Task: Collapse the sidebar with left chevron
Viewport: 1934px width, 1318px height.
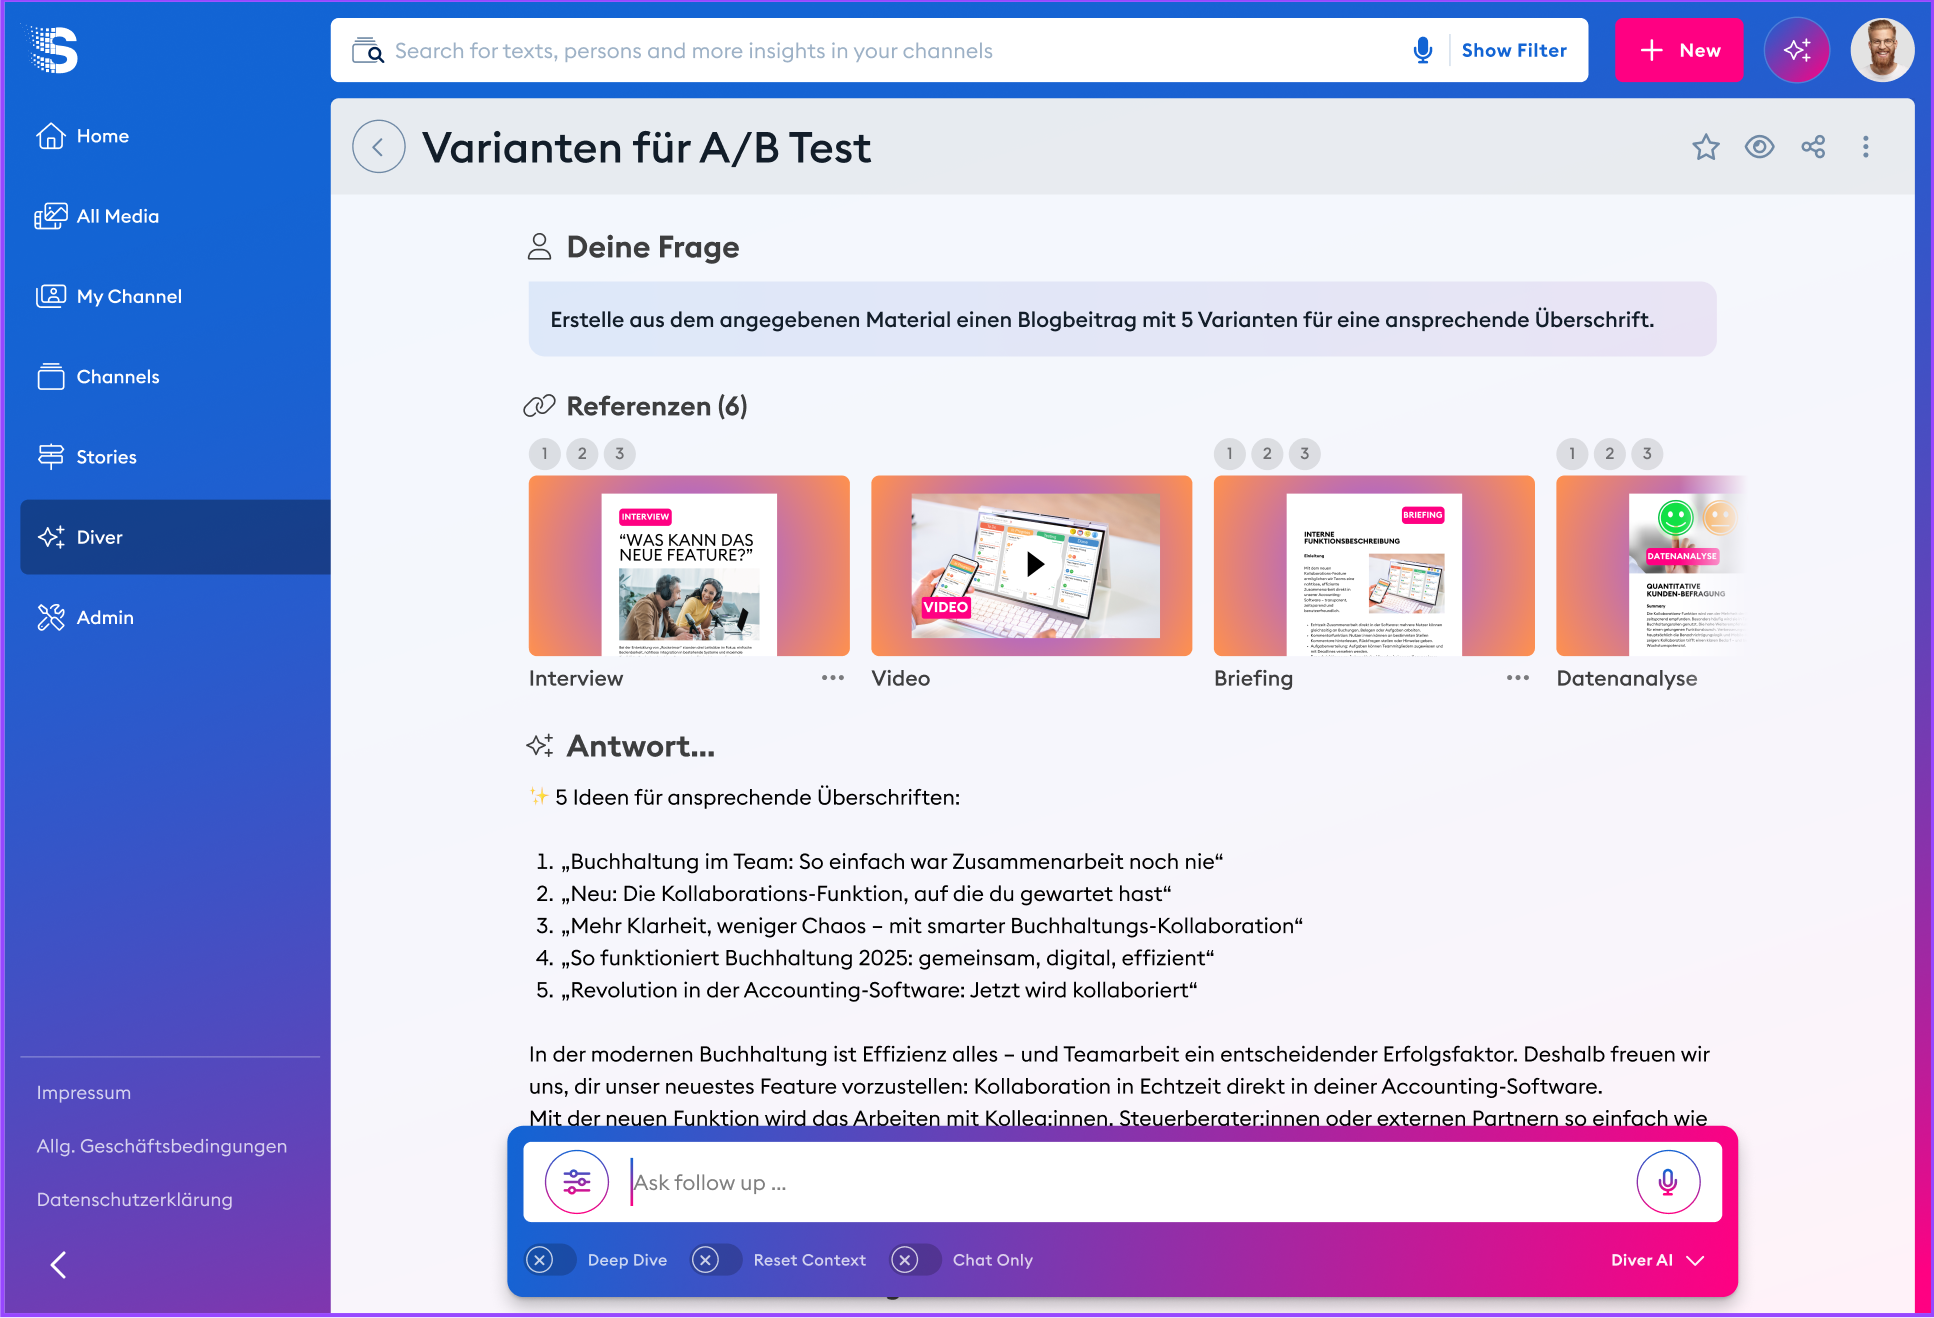Action: click(59, 1265)
